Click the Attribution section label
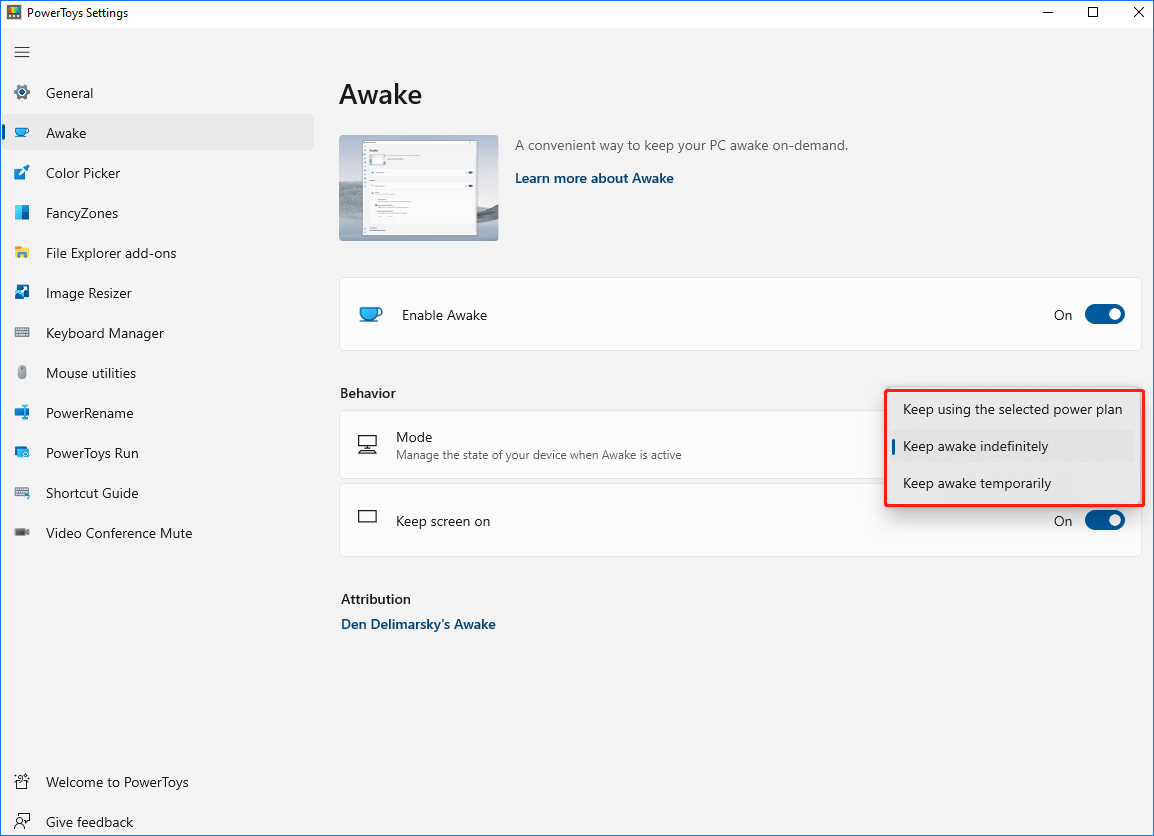This screenshot has height=836, width=1154. (375, 599)
